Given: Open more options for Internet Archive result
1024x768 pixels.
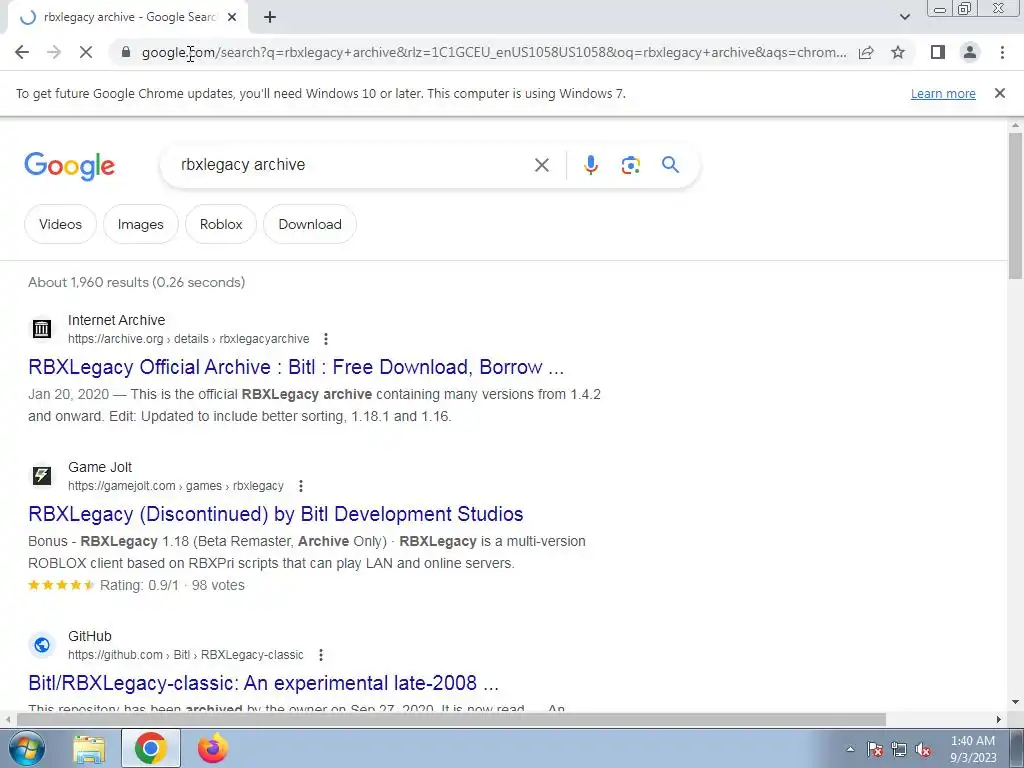Looking at the screenshot, I should pyautogui.click(x=325, y=339).
